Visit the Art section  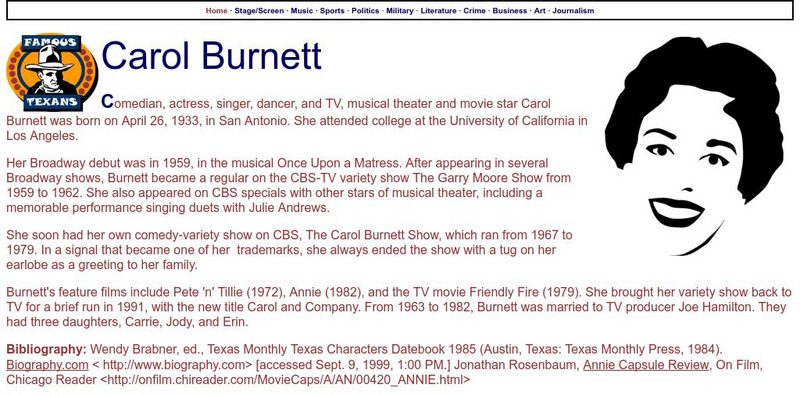540,11
